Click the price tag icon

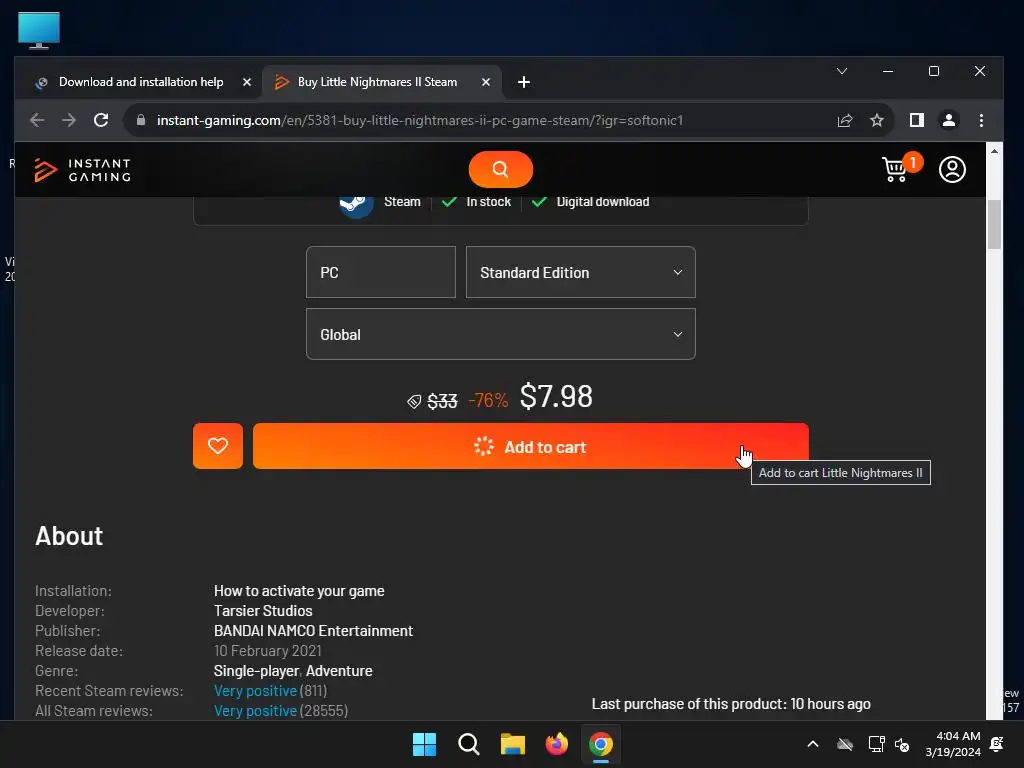coord(414,402)
